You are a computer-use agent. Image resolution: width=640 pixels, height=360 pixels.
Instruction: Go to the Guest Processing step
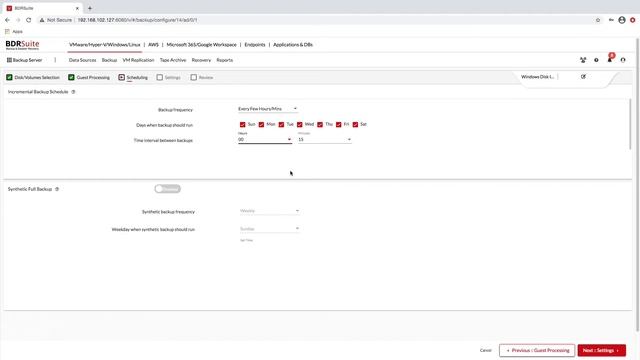(89, 77)
